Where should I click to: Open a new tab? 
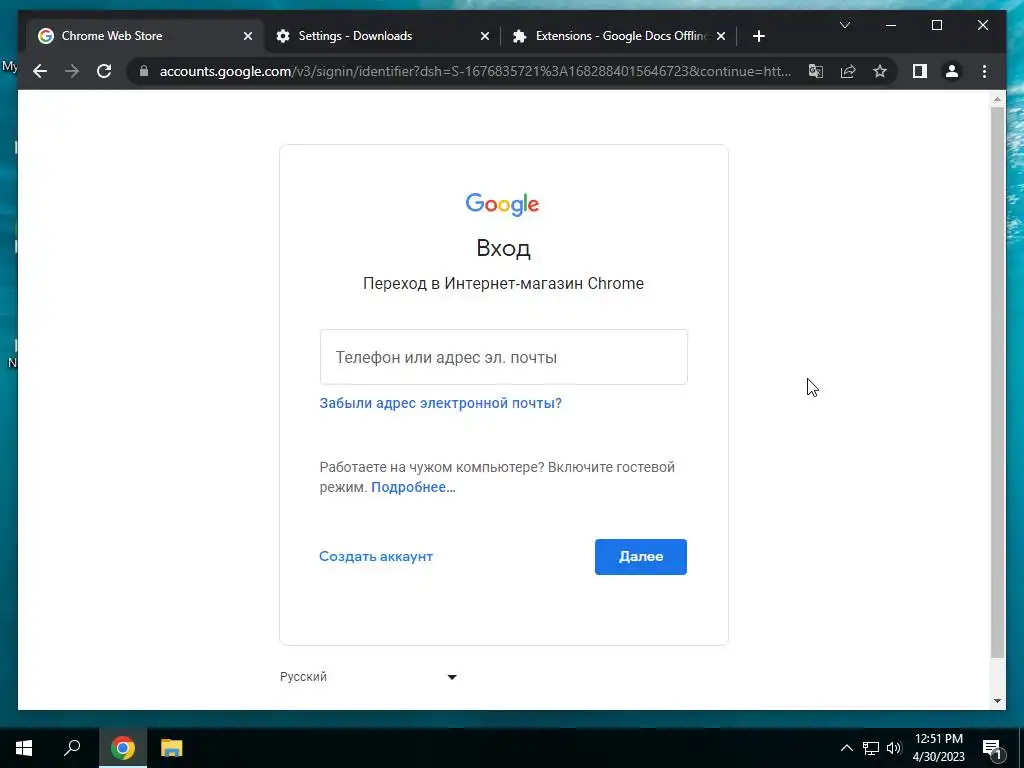tap(758, 36)
